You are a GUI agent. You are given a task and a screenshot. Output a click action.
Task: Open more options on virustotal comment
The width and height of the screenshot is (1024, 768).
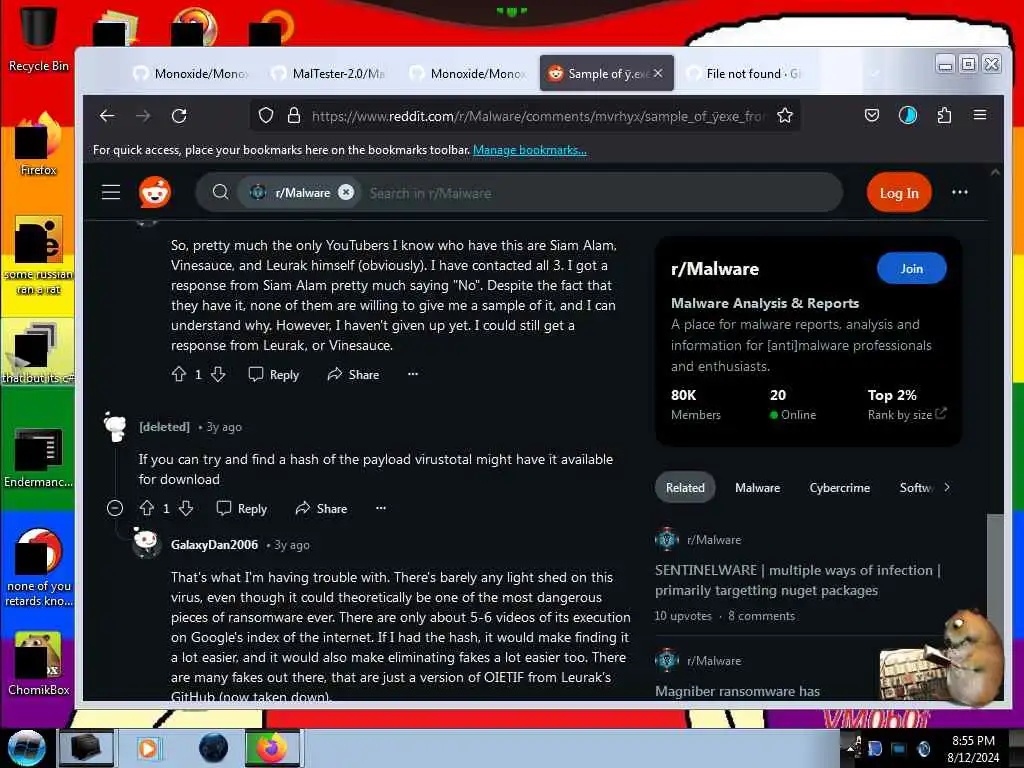pyautogui.click(x=381, y=508)
